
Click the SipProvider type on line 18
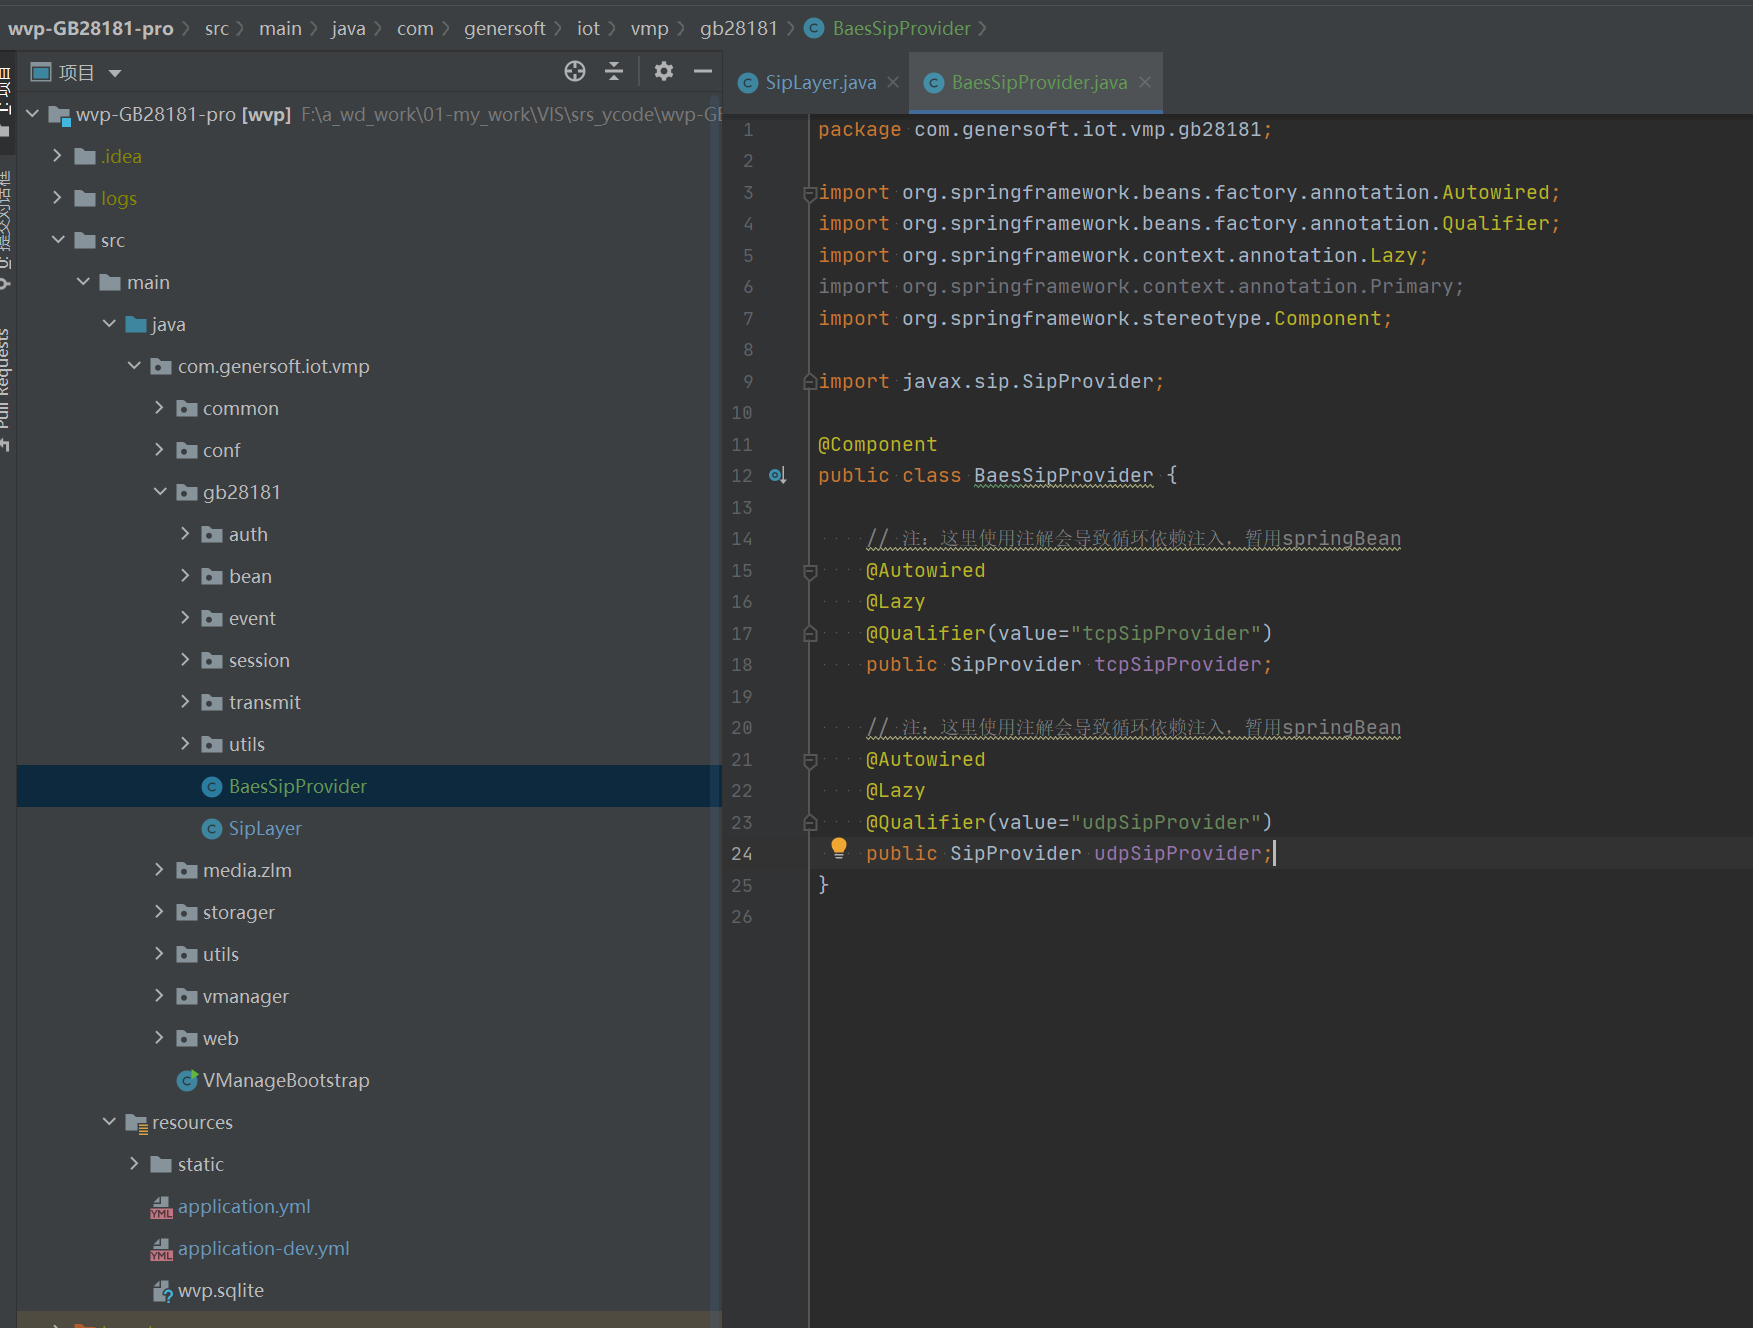click(1015, 665)
